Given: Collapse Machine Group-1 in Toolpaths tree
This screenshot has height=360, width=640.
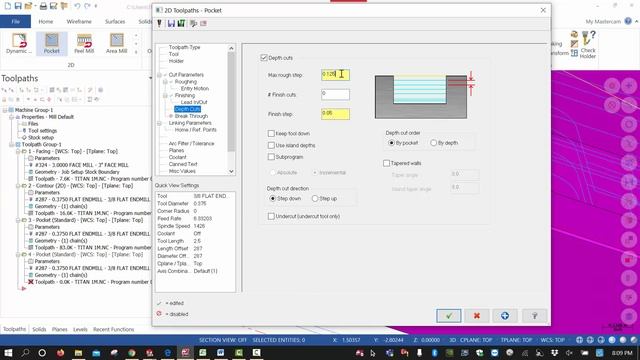Looking at the screenshot, I should point(5,110).
